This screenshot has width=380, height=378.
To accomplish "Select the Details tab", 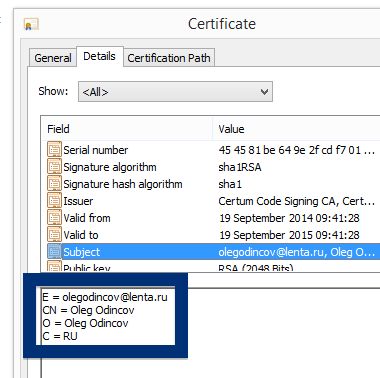I will 100,56.
